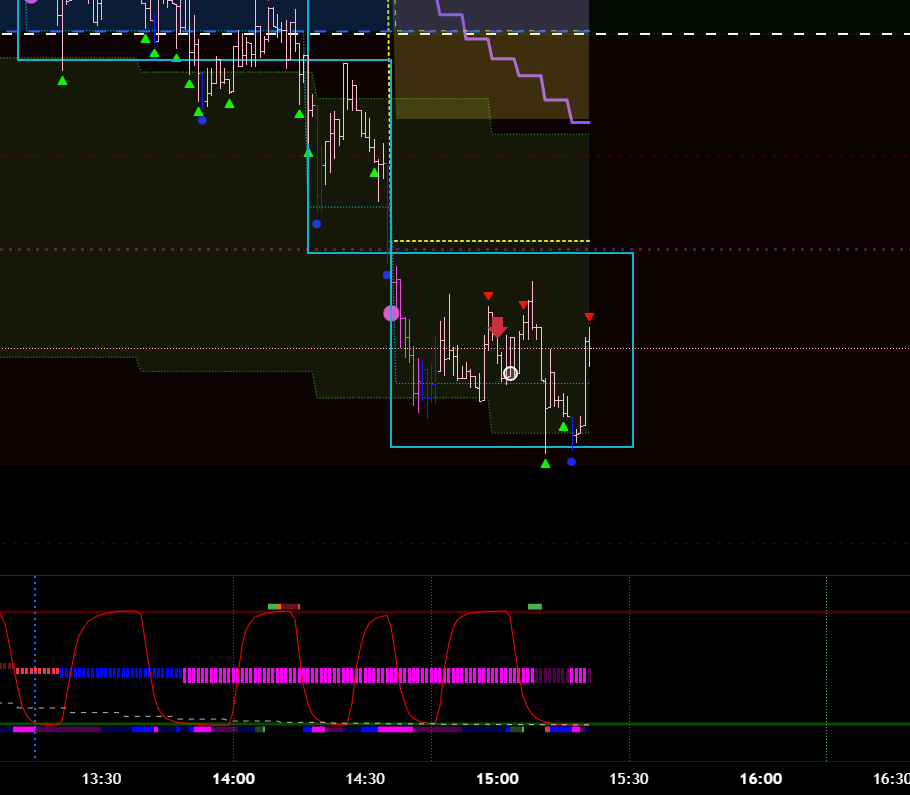Click the green triangle below the lowest wick
Screen dimensions: 910x795
(545, 463)
